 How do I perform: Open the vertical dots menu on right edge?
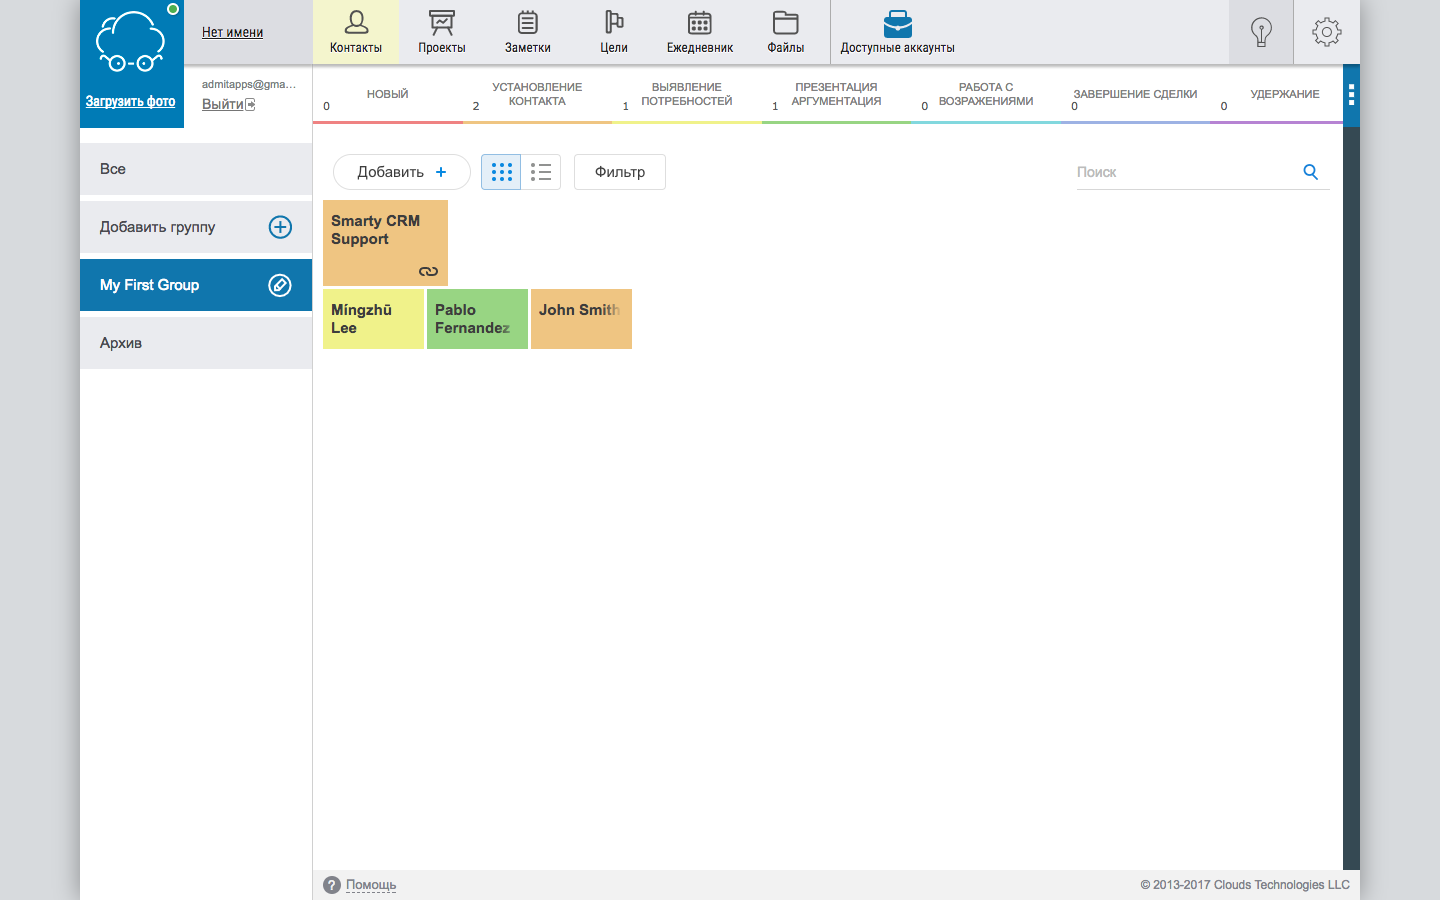click(x=1352, y=95)
